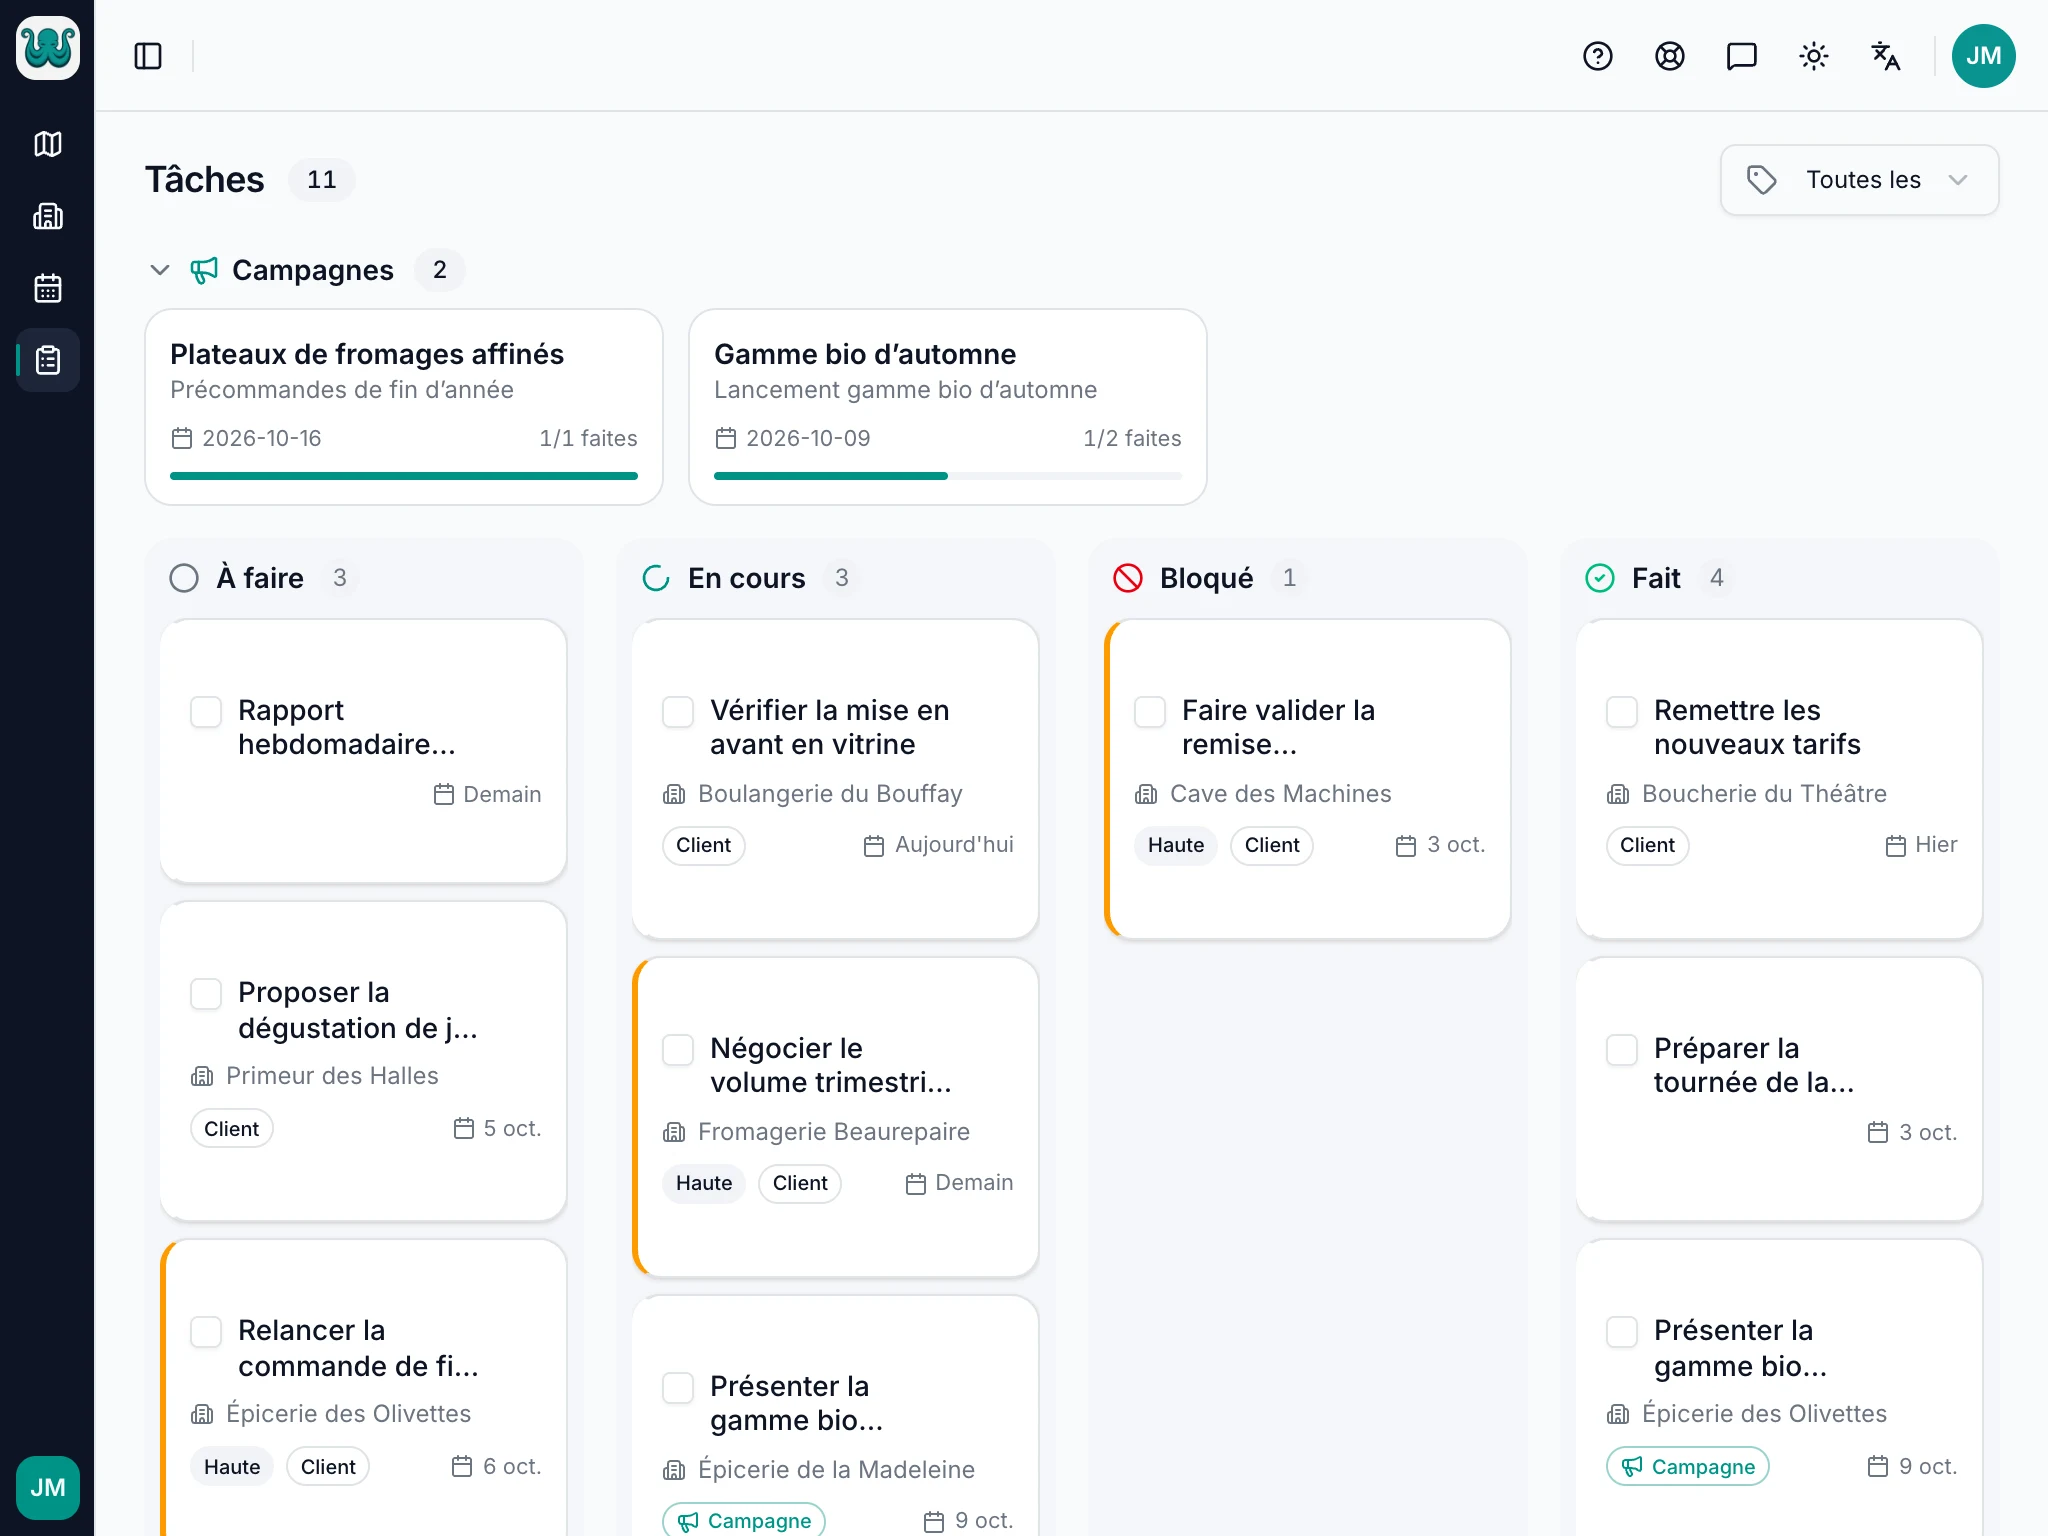Open the Plateaux de fromages affinés campaign card

click(x=404, y=407)
